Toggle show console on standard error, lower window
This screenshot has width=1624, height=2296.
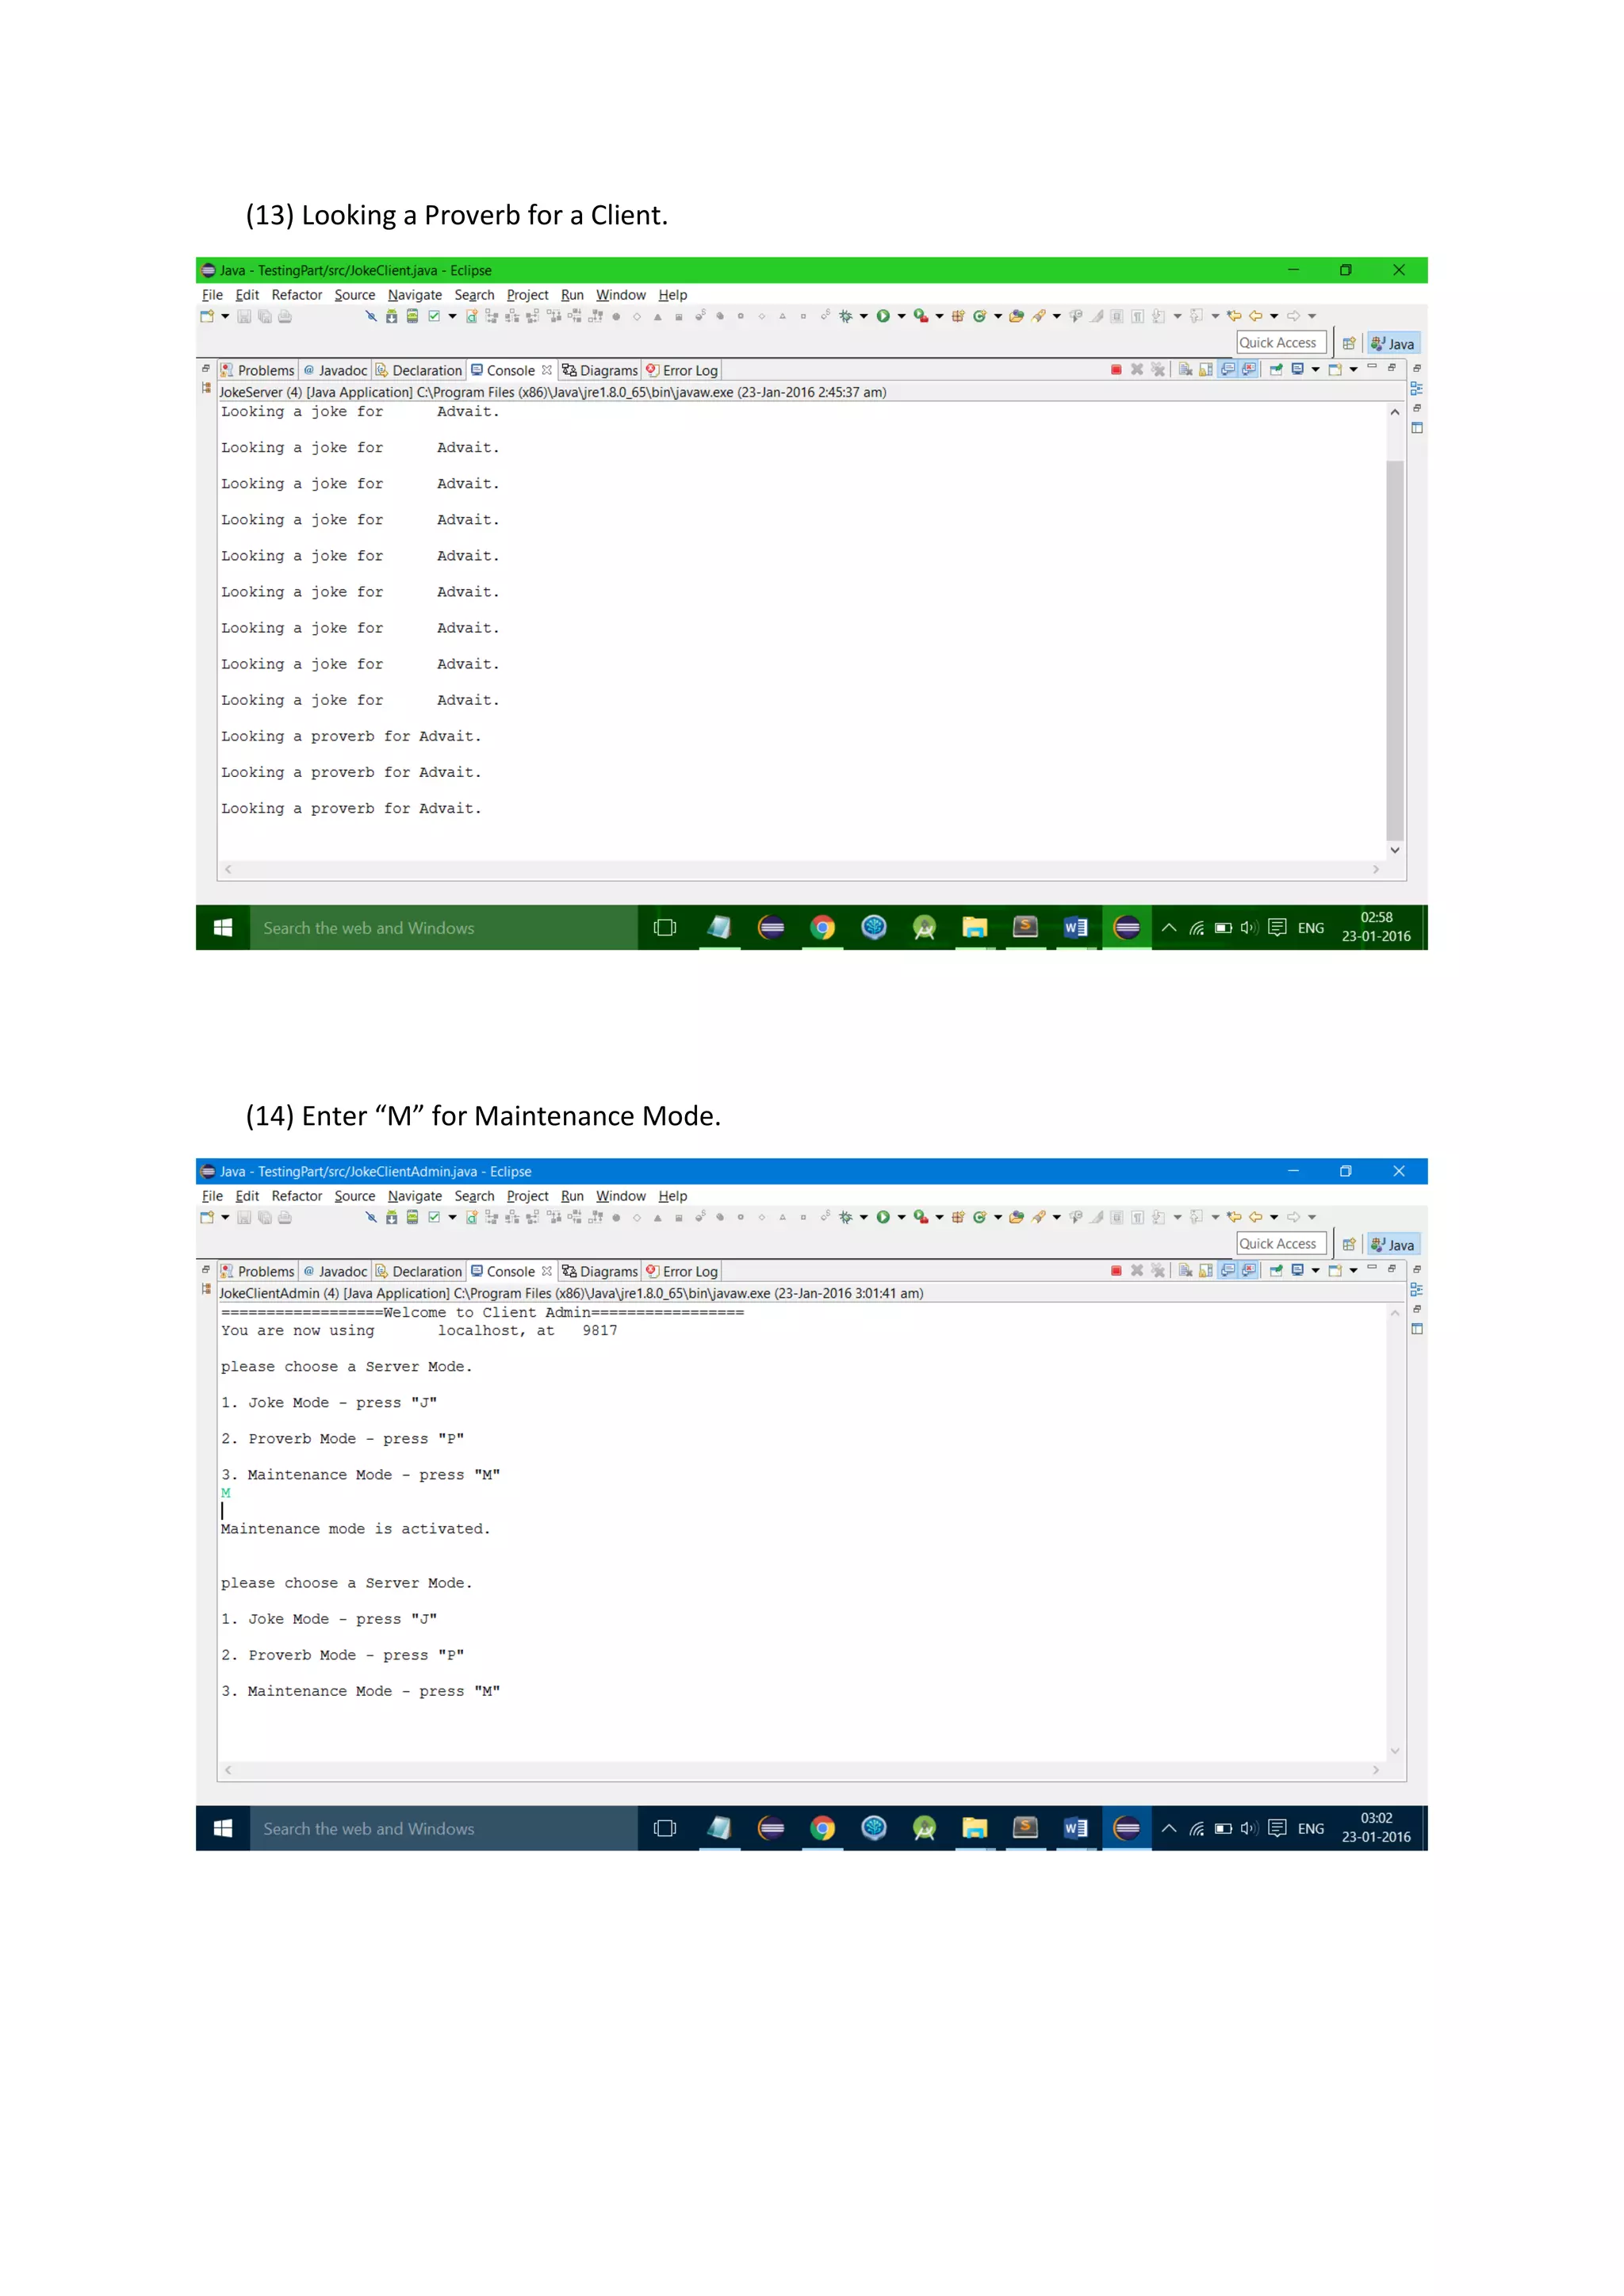pos(1249,1271)
